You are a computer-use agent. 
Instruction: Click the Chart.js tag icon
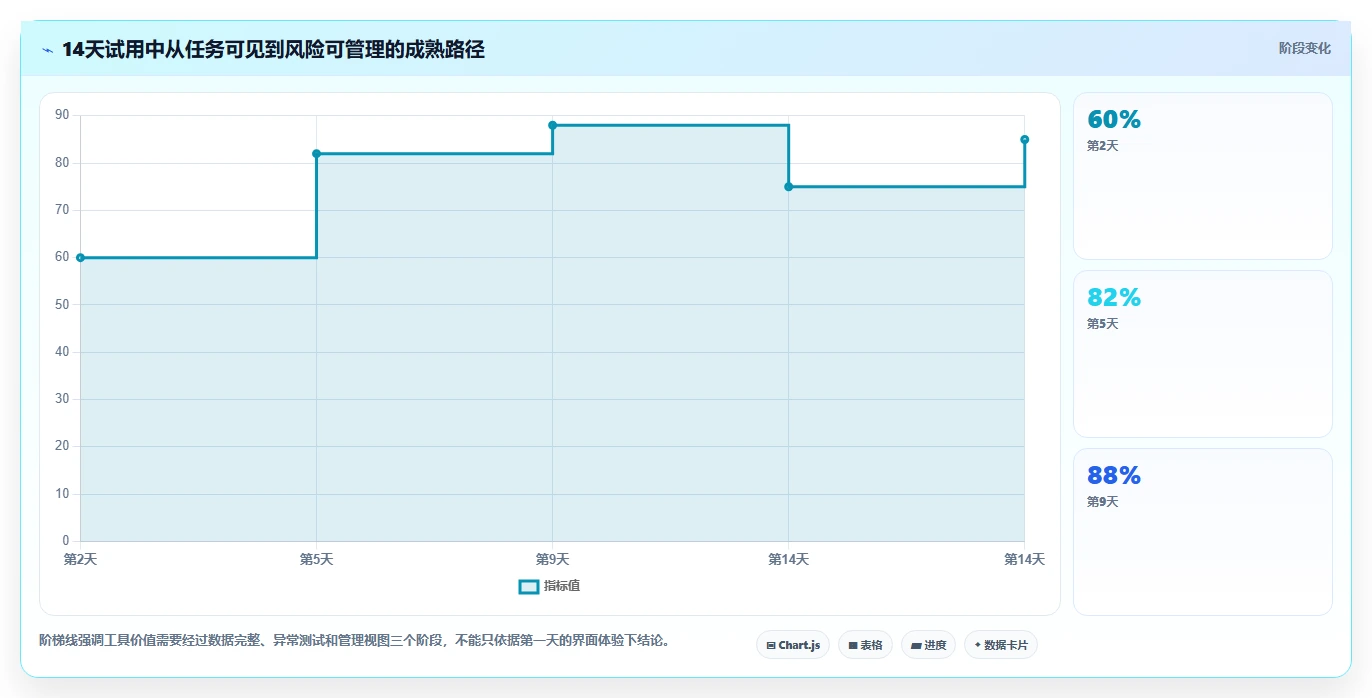[771, 646]
